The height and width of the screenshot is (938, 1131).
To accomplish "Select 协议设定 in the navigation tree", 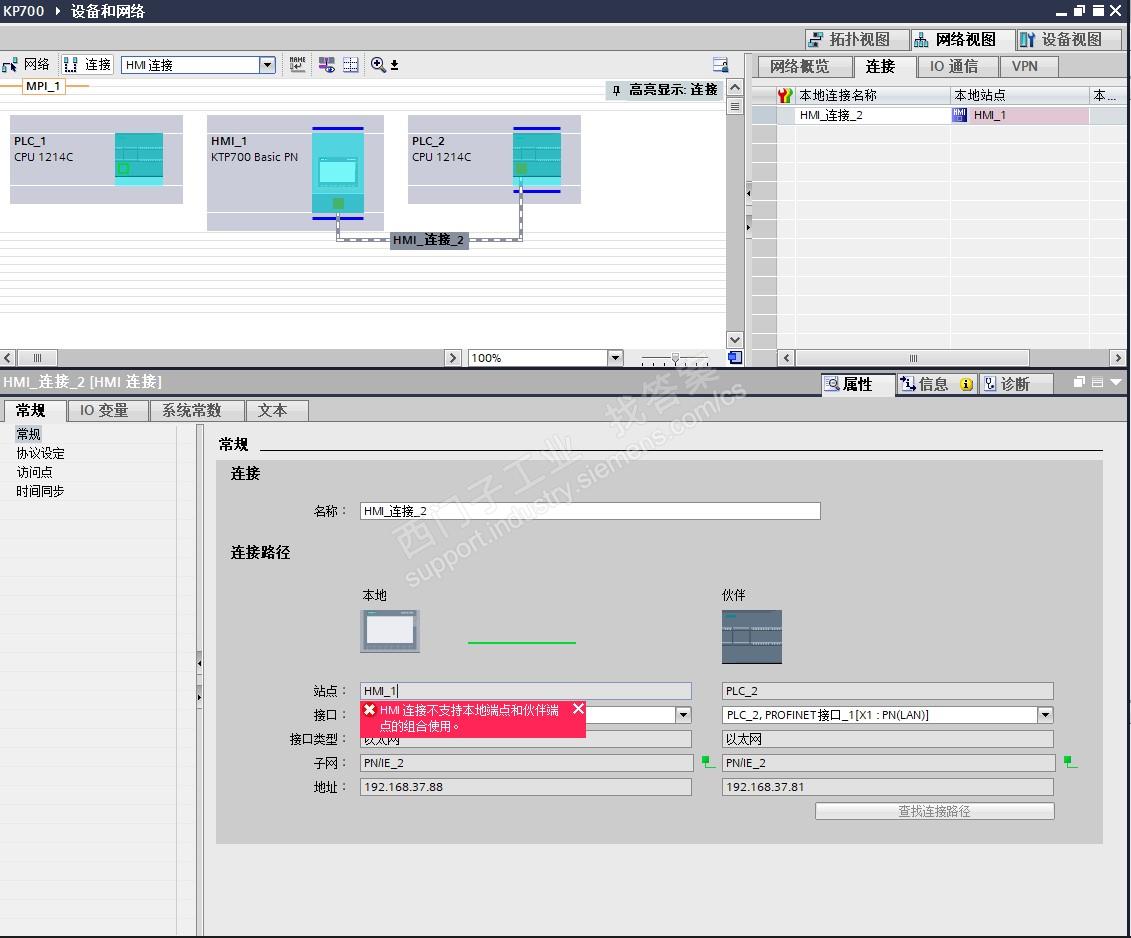I will (40, 453).
